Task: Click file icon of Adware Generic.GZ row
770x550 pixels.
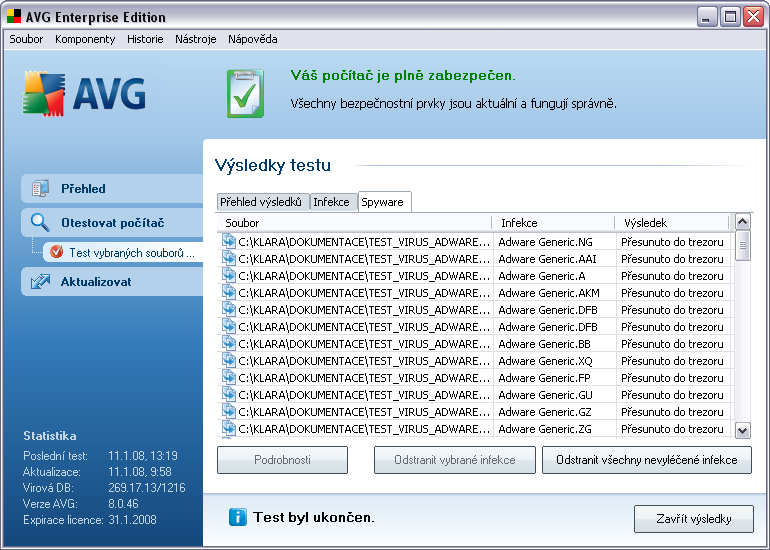Action: [x=229, y=411]
